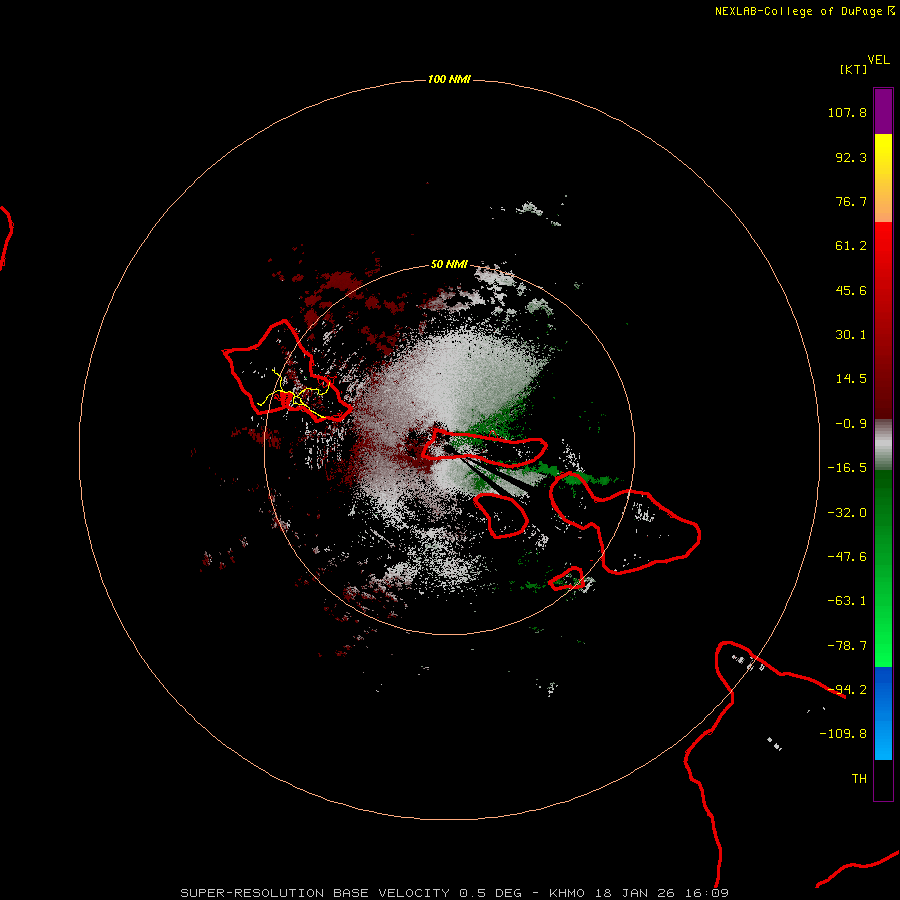900x900 pixels.
Task: Click the Super-Resolution Base Velocity caption
Action: coord(455,893)
